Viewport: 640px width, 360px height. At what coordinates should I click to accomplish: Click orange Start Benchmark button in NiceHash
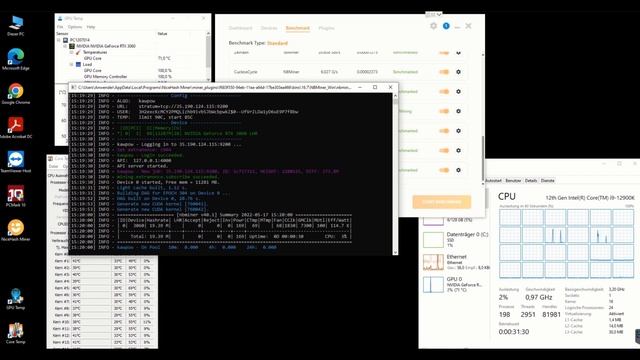coord(442,202)
